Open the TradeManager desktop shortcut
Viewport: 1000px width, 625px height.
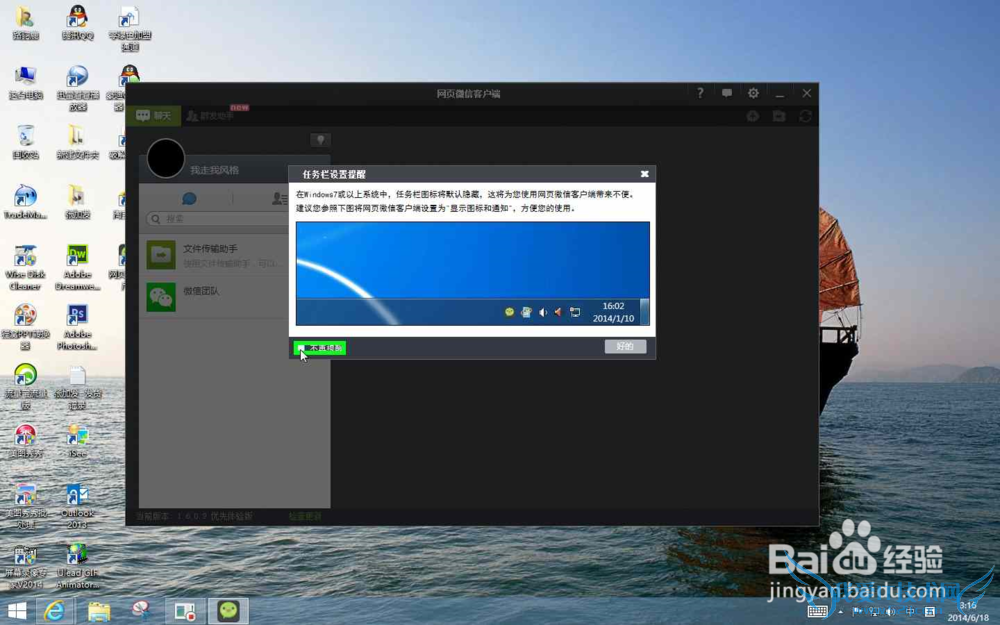(x=26, y=202)
